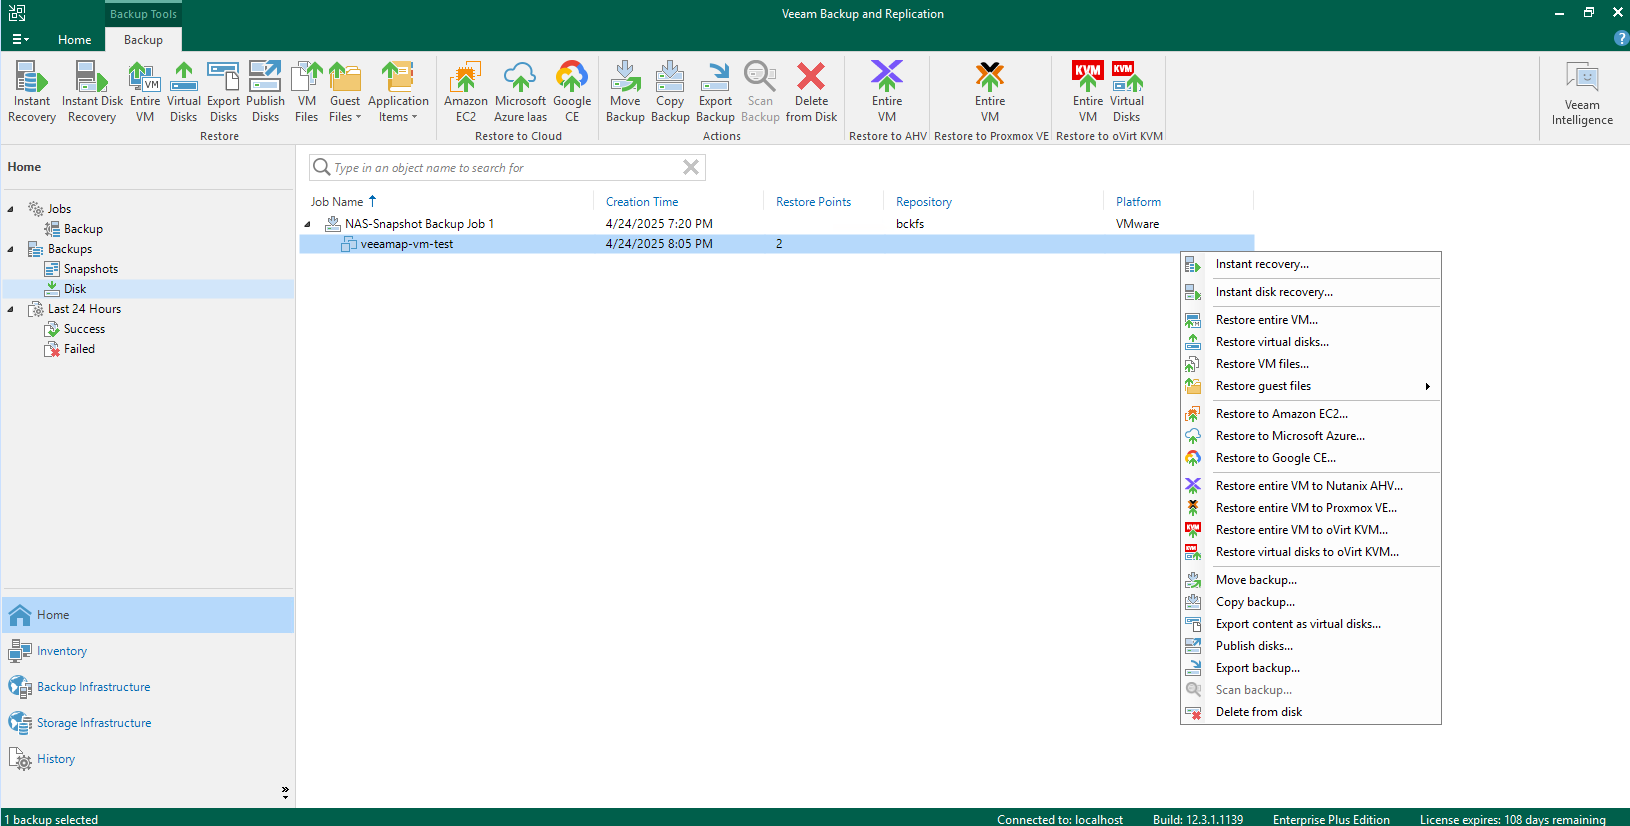The image size is (1630, 826).
Task: Choose Publish disks... context menu entry
Action: [x=1311, y=646]
